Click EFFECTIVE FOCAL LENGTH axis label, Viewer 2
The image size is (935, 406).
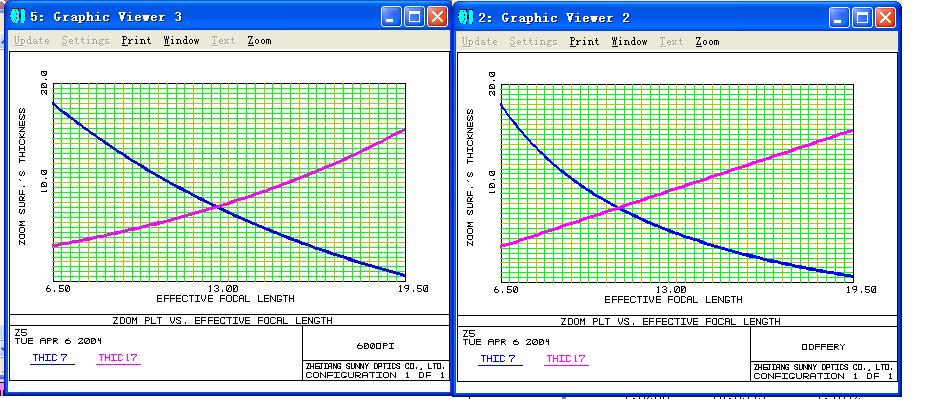coord(673,299)
